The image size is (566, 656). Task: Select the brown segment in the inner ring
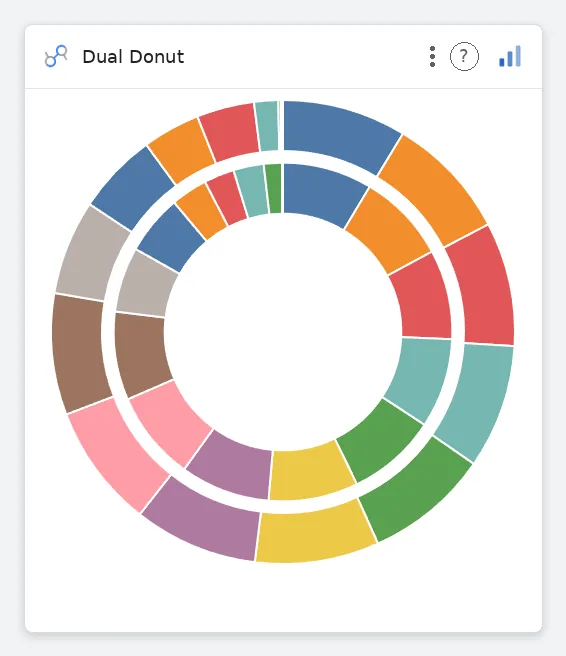[x=141, y=354]
